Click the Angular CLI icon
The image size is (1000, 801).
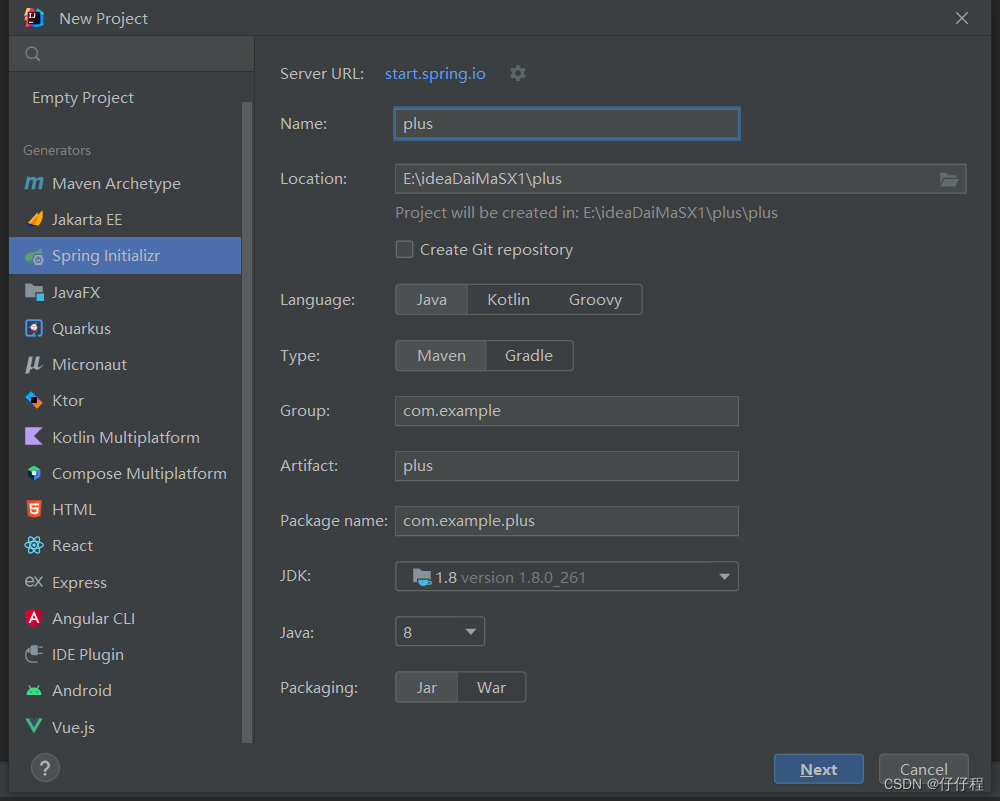(x=34, y=618)
